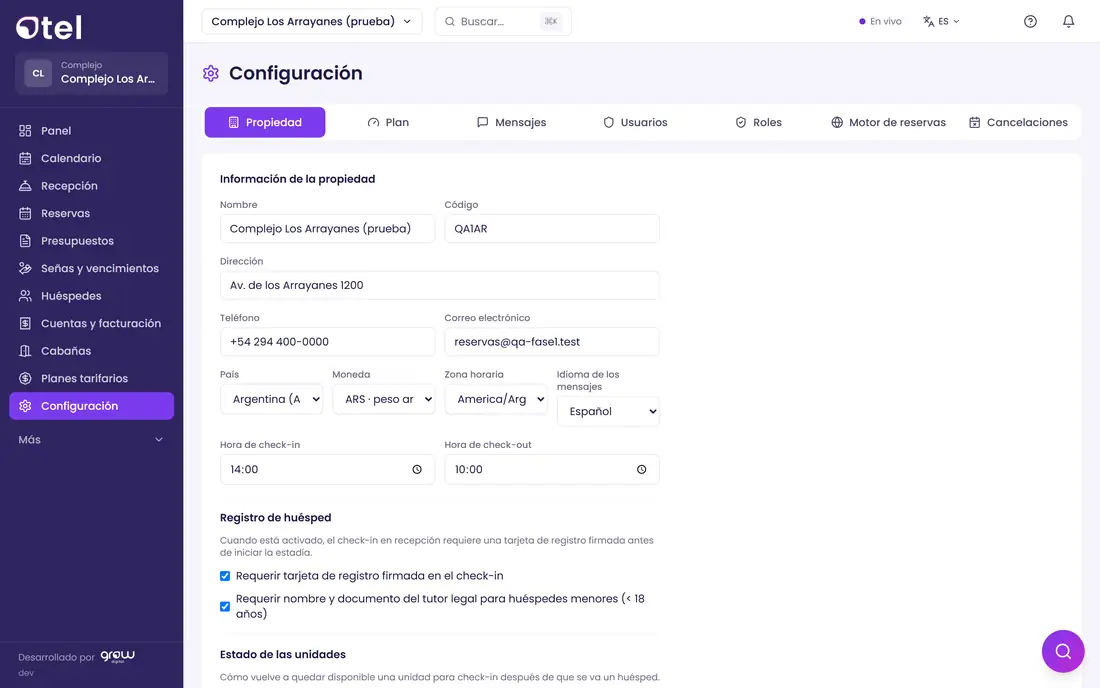Go to Calendario in sidebar
The width and height of the screenshot is (1100, 688).
point(91,158)
